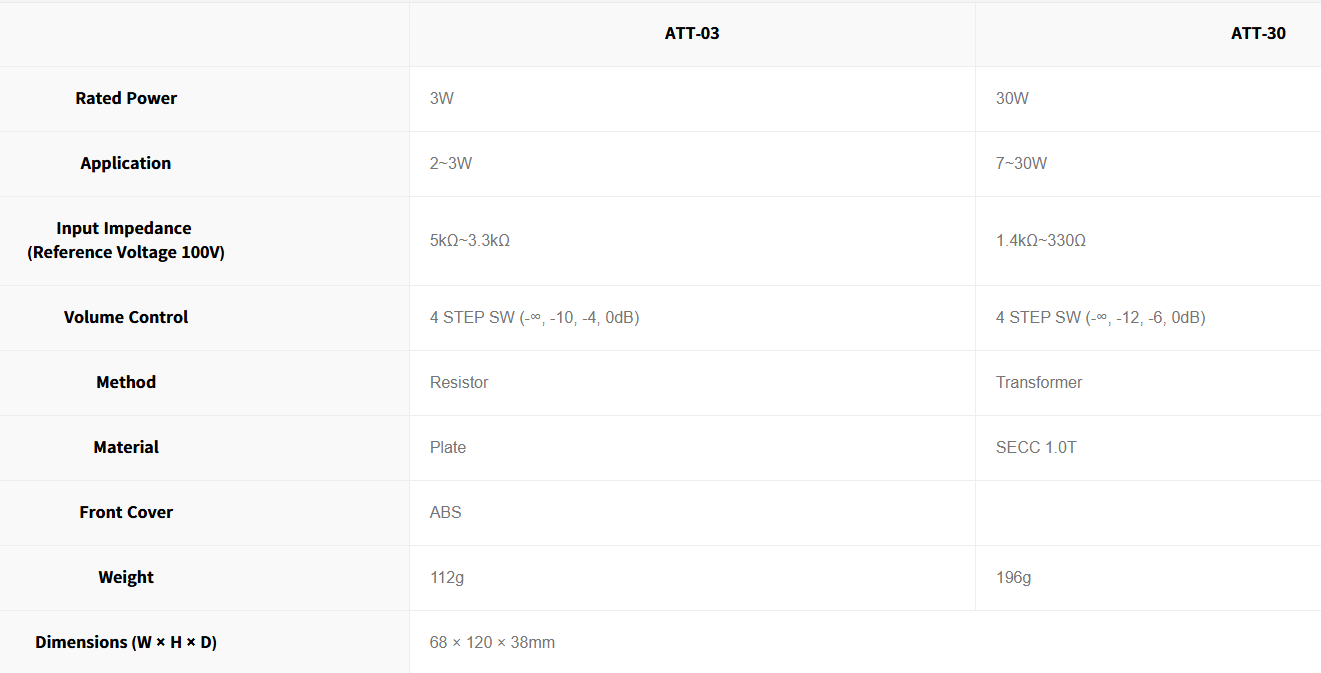Click the Resistor method cell

[x=459, y=382]
